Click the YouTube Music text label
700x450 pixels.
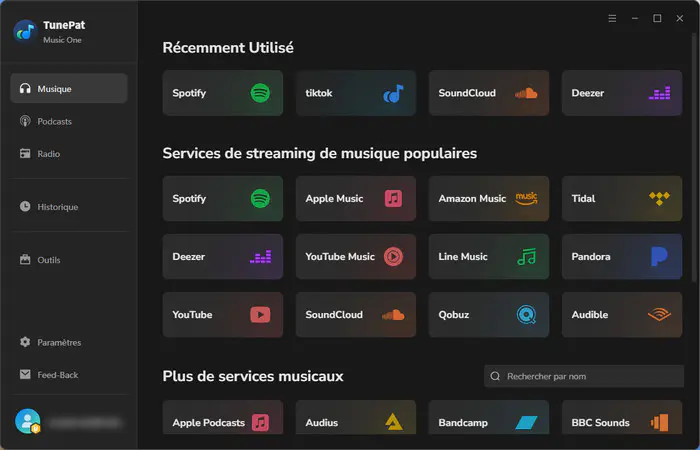pyautogui.click(x=340, y=257)
